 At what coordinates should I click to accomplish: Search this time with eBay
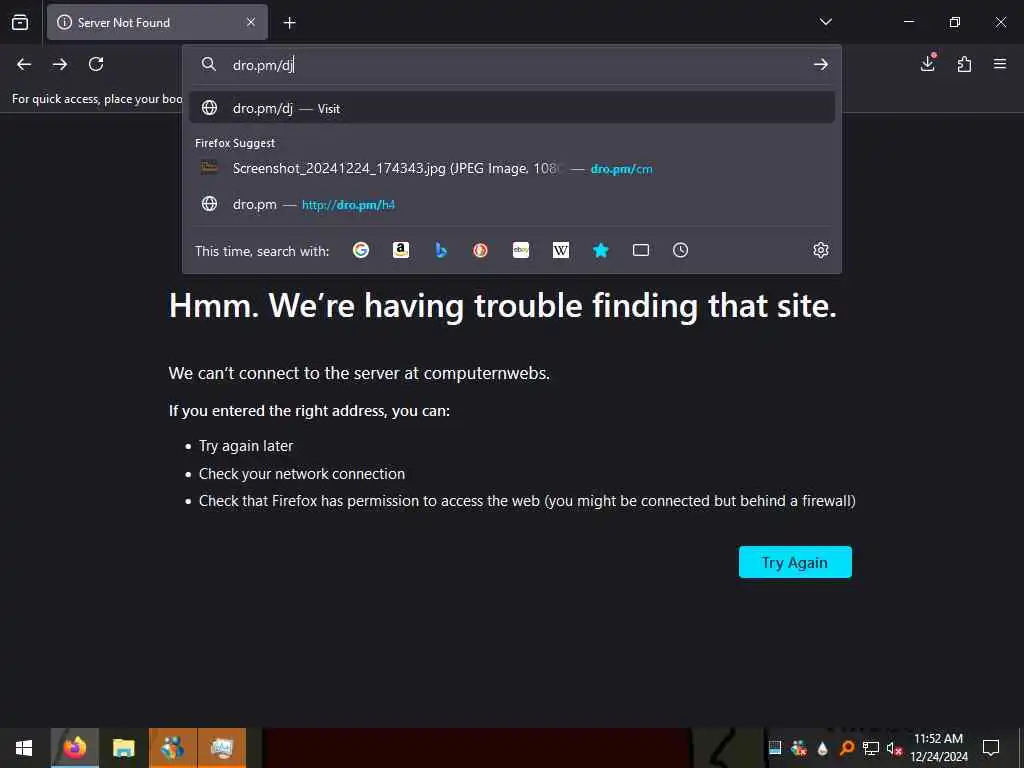click(520, 250)
